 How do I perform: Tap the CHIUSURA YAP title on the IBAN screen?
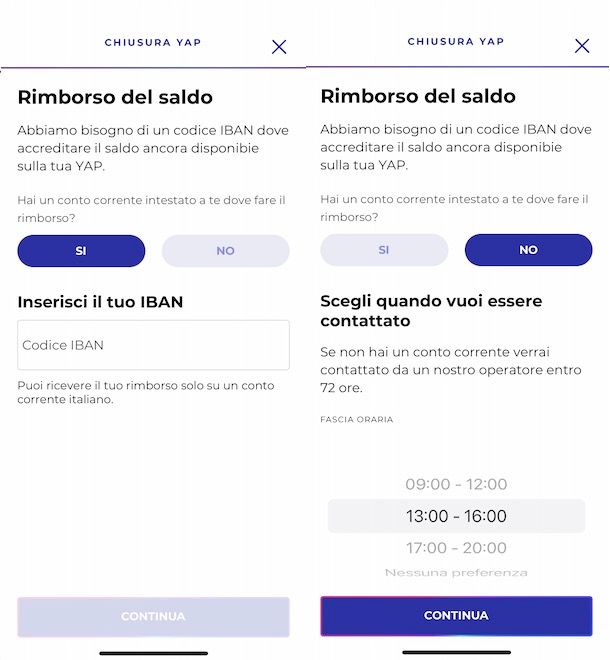point(153,43)
